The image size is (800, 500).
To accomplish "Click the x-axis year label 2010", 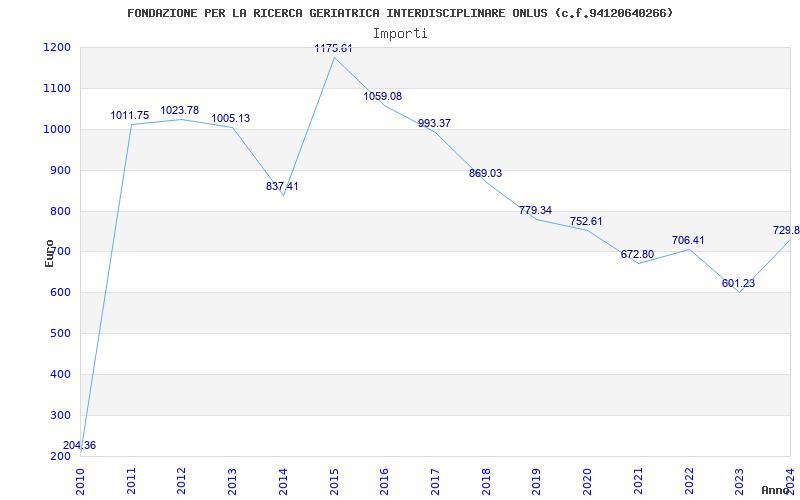I will click(81, 481).
